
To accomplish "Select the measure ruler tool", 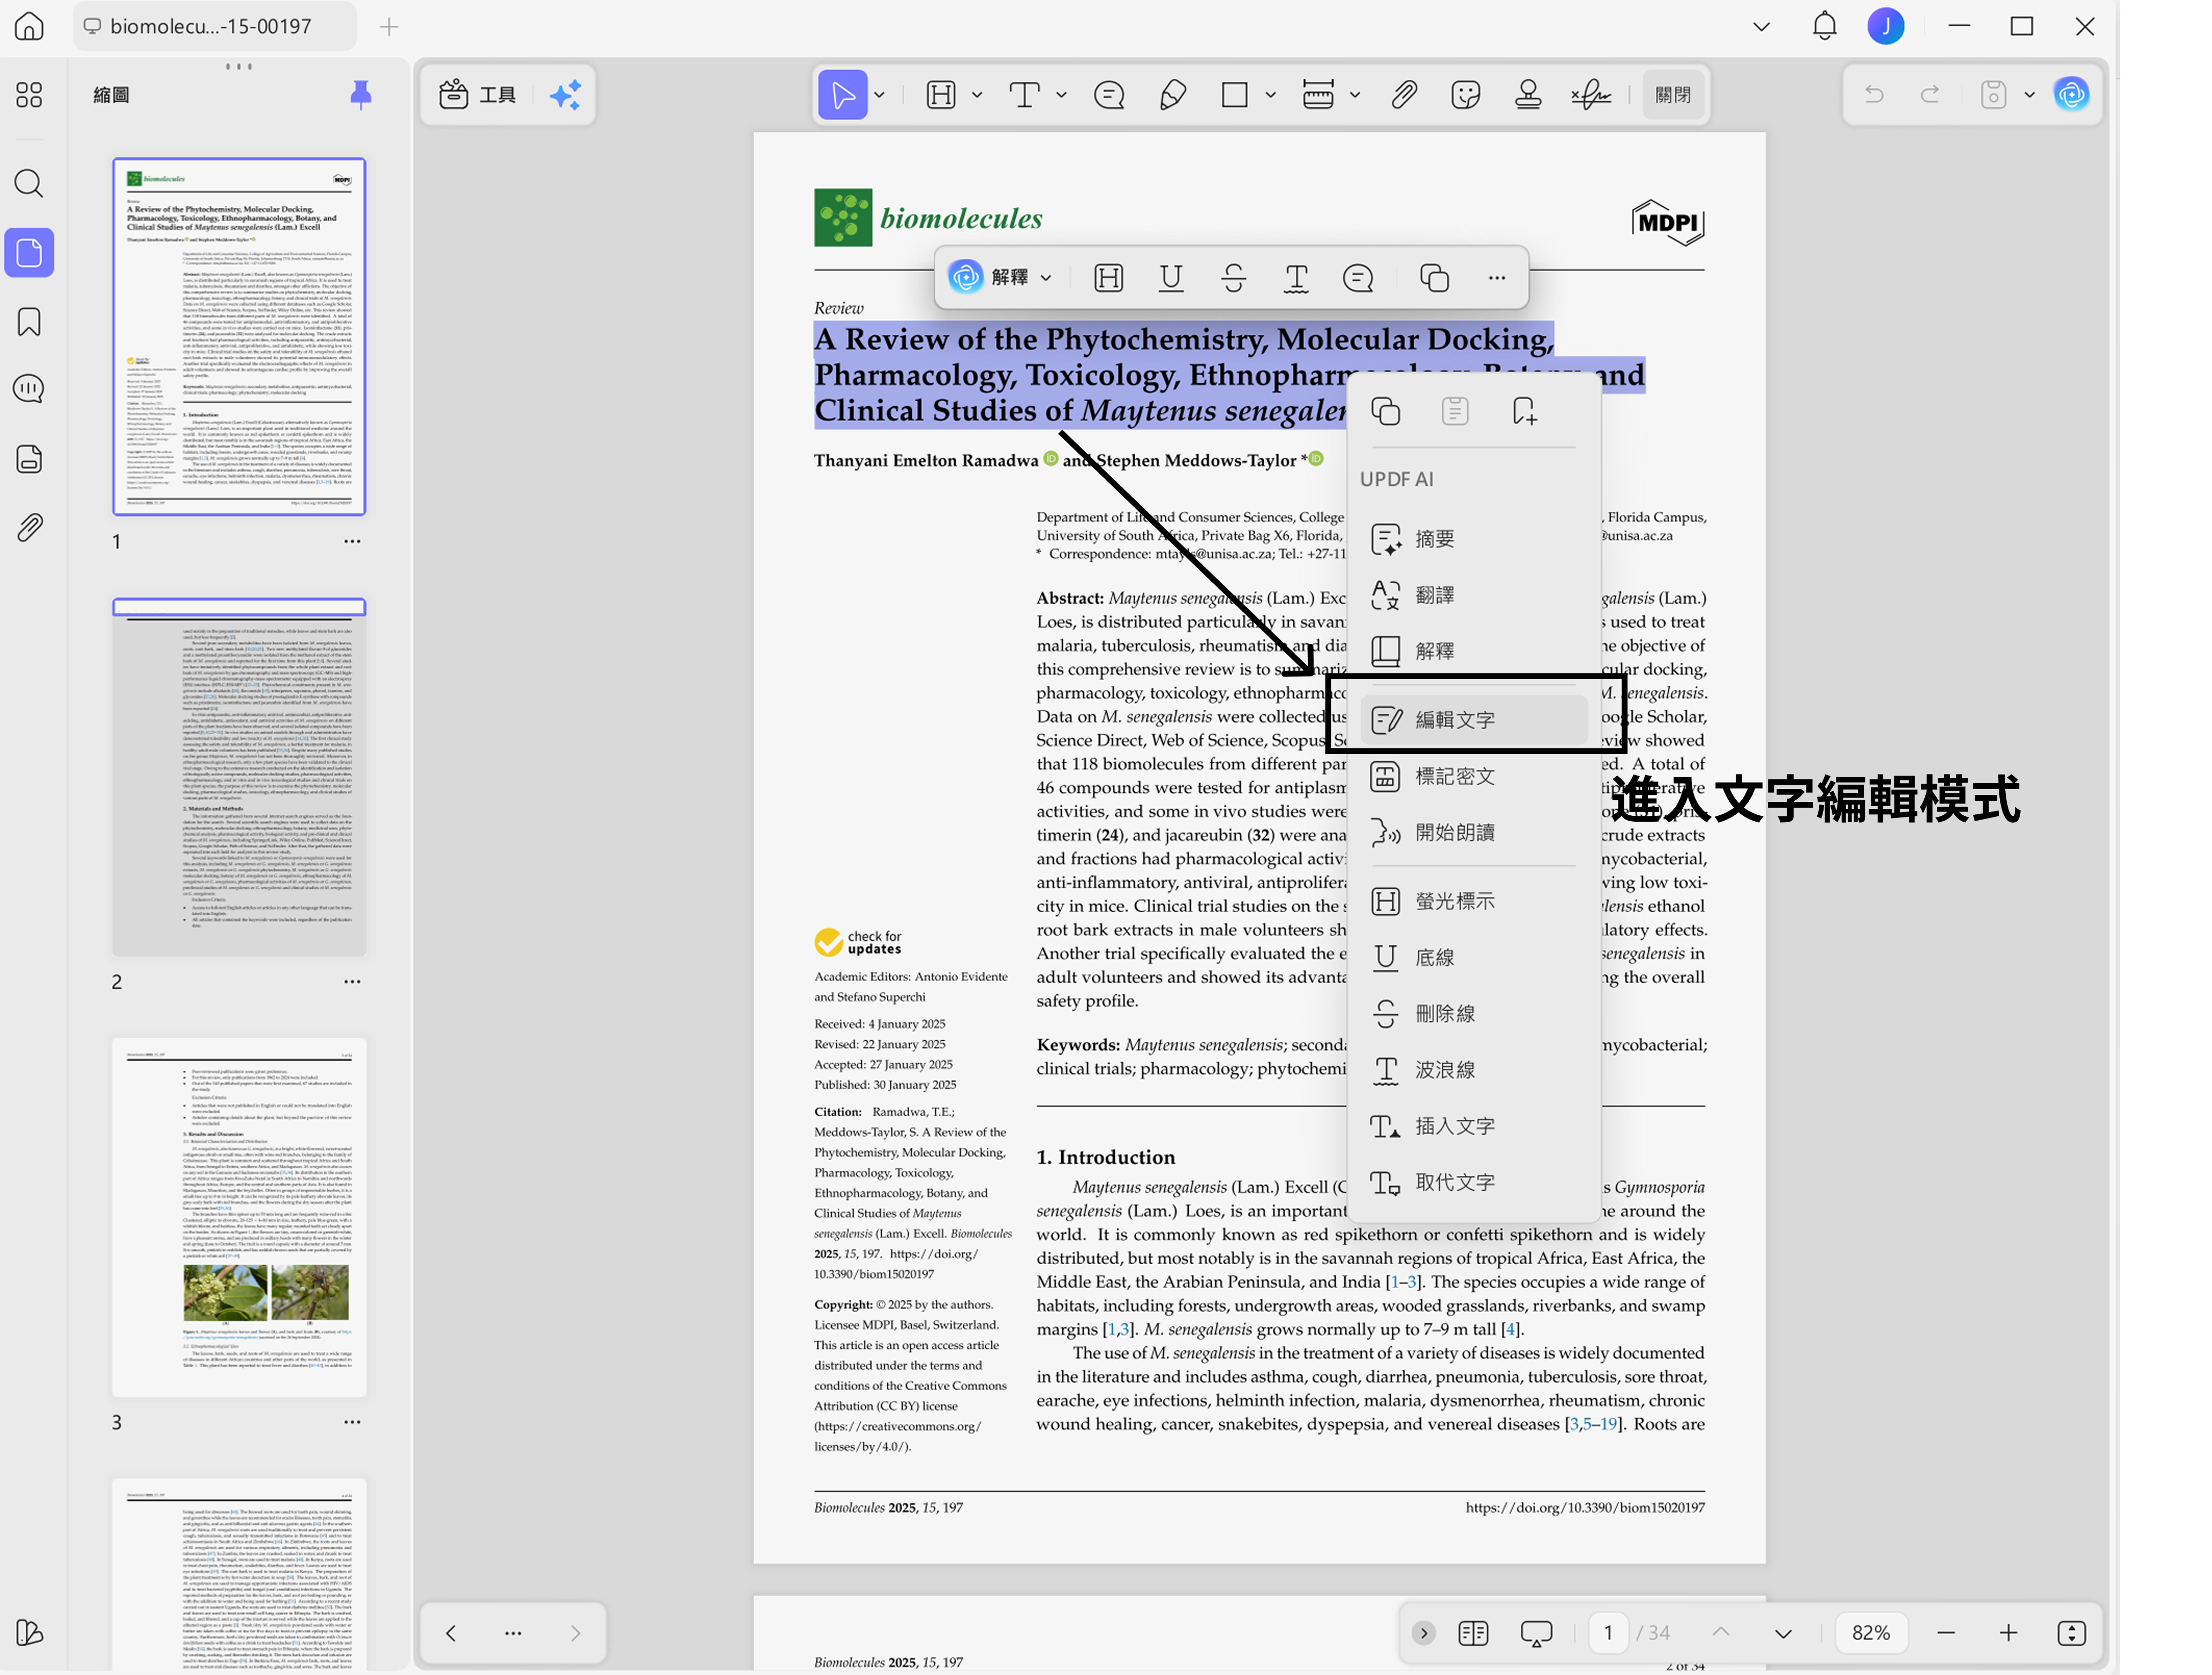I will [1318, 95].
